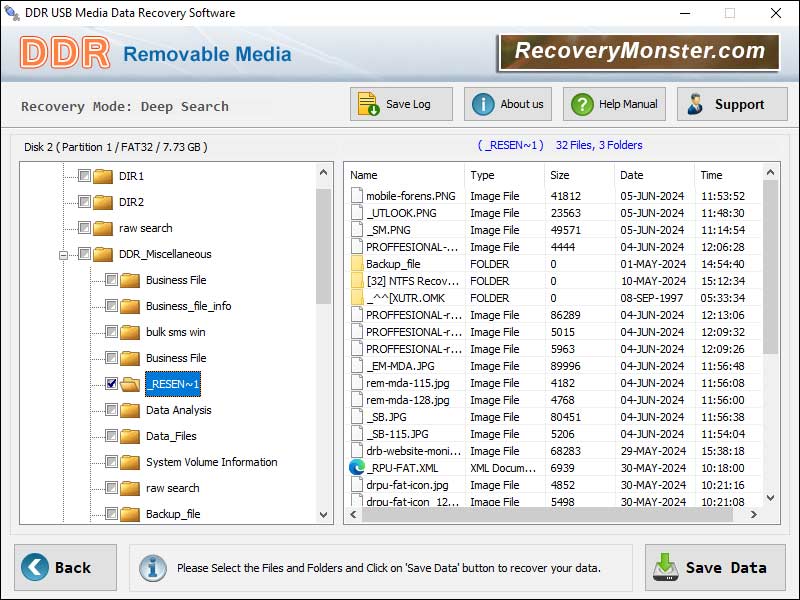This screenshot has width=800, height=600.
Task: Check the DIR1 checkbox
Action: pos(85,175)
